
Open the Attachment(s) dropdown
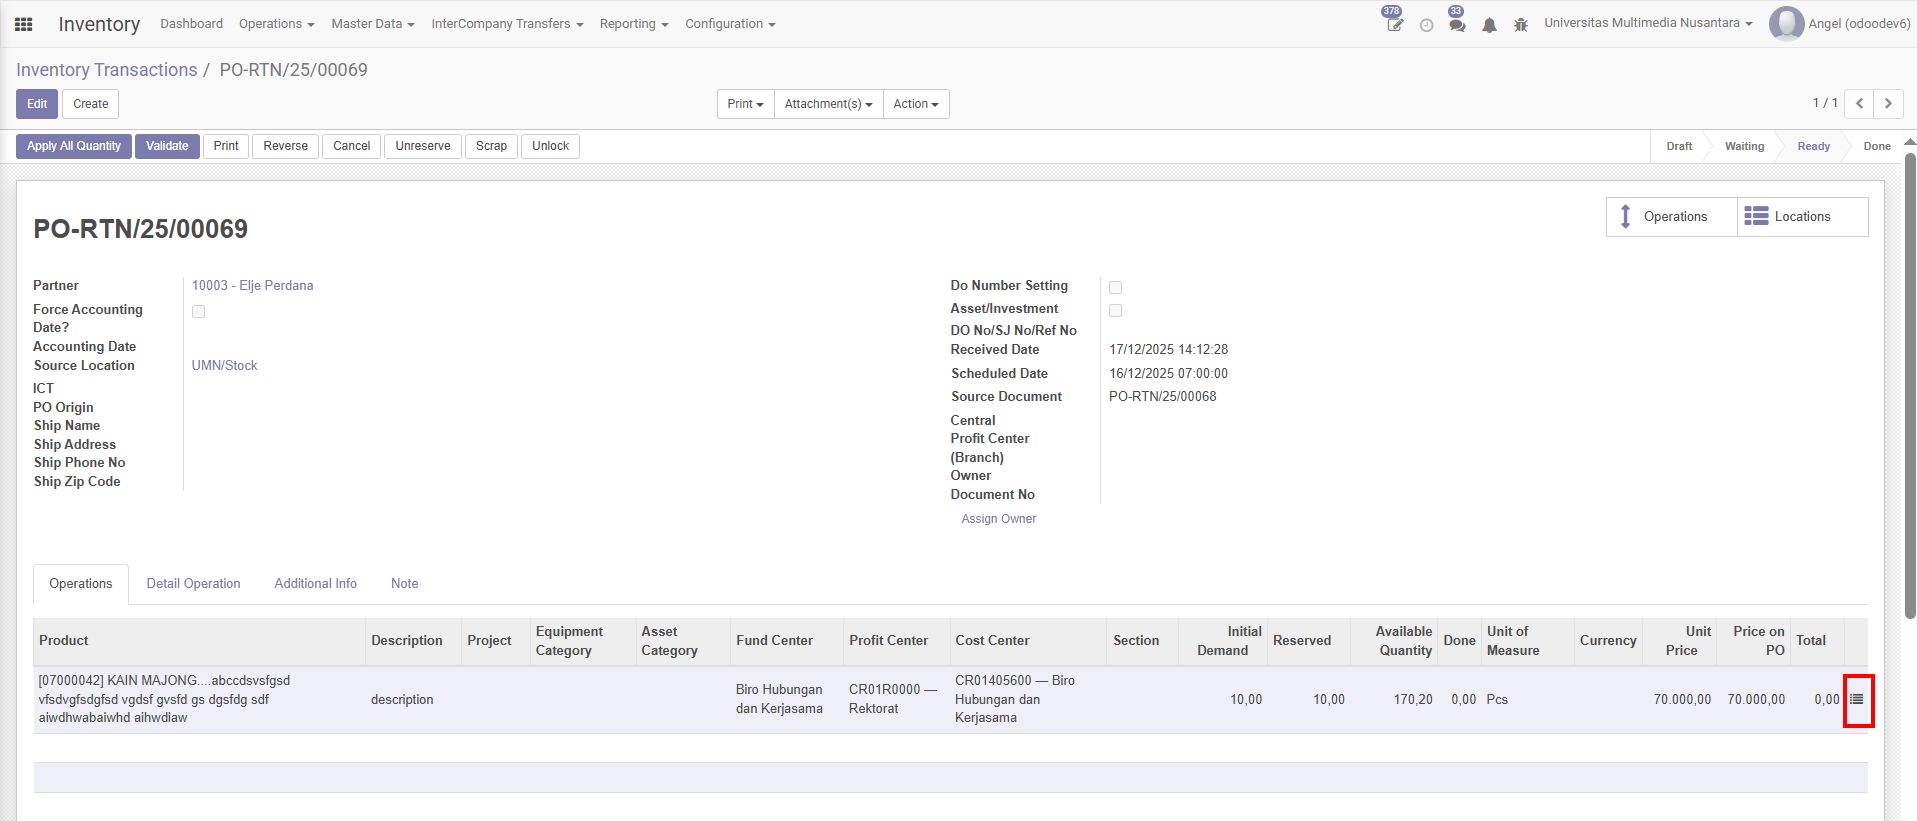click(828, 104)
